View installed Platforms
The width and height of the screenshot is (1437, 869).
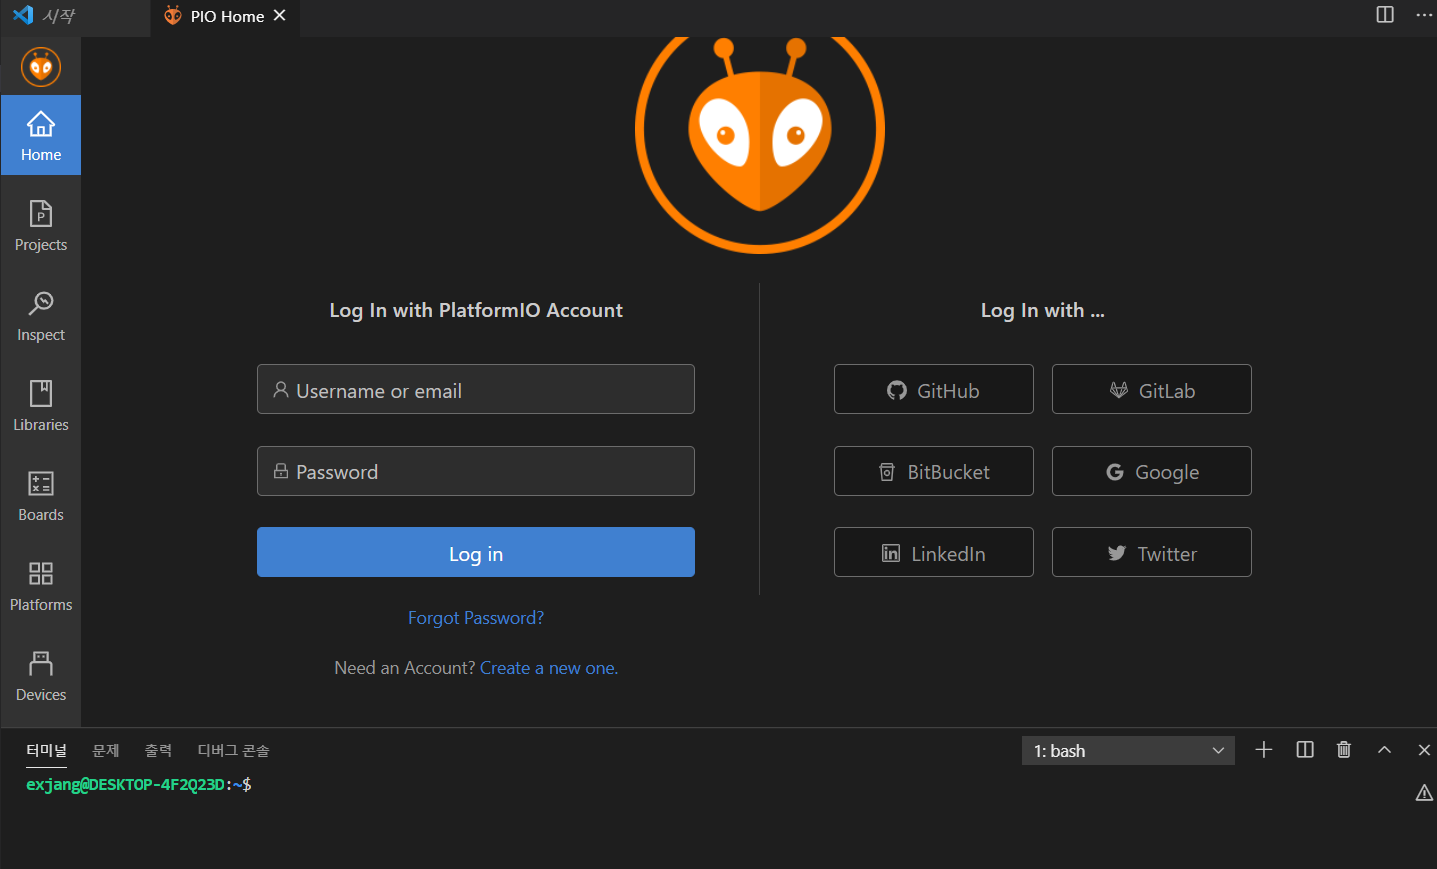40,585
